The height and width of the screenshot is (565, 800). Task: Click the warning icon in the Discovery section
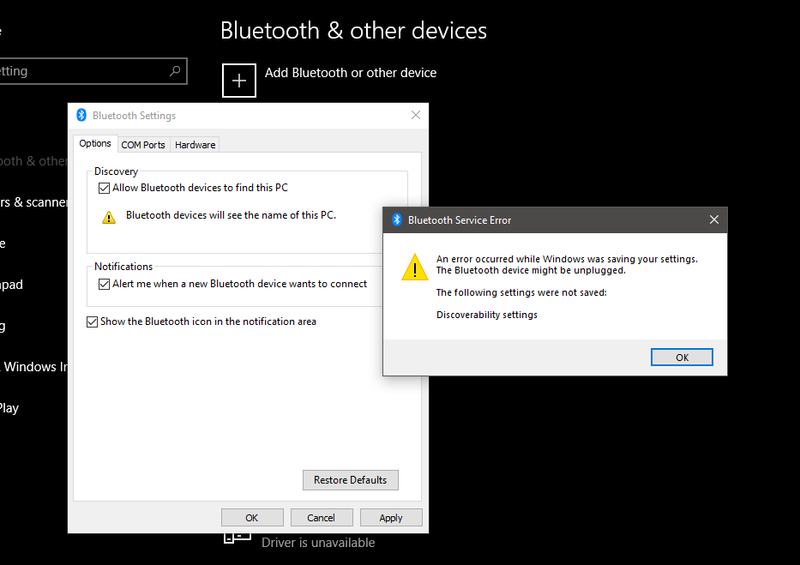coord(109,216)
